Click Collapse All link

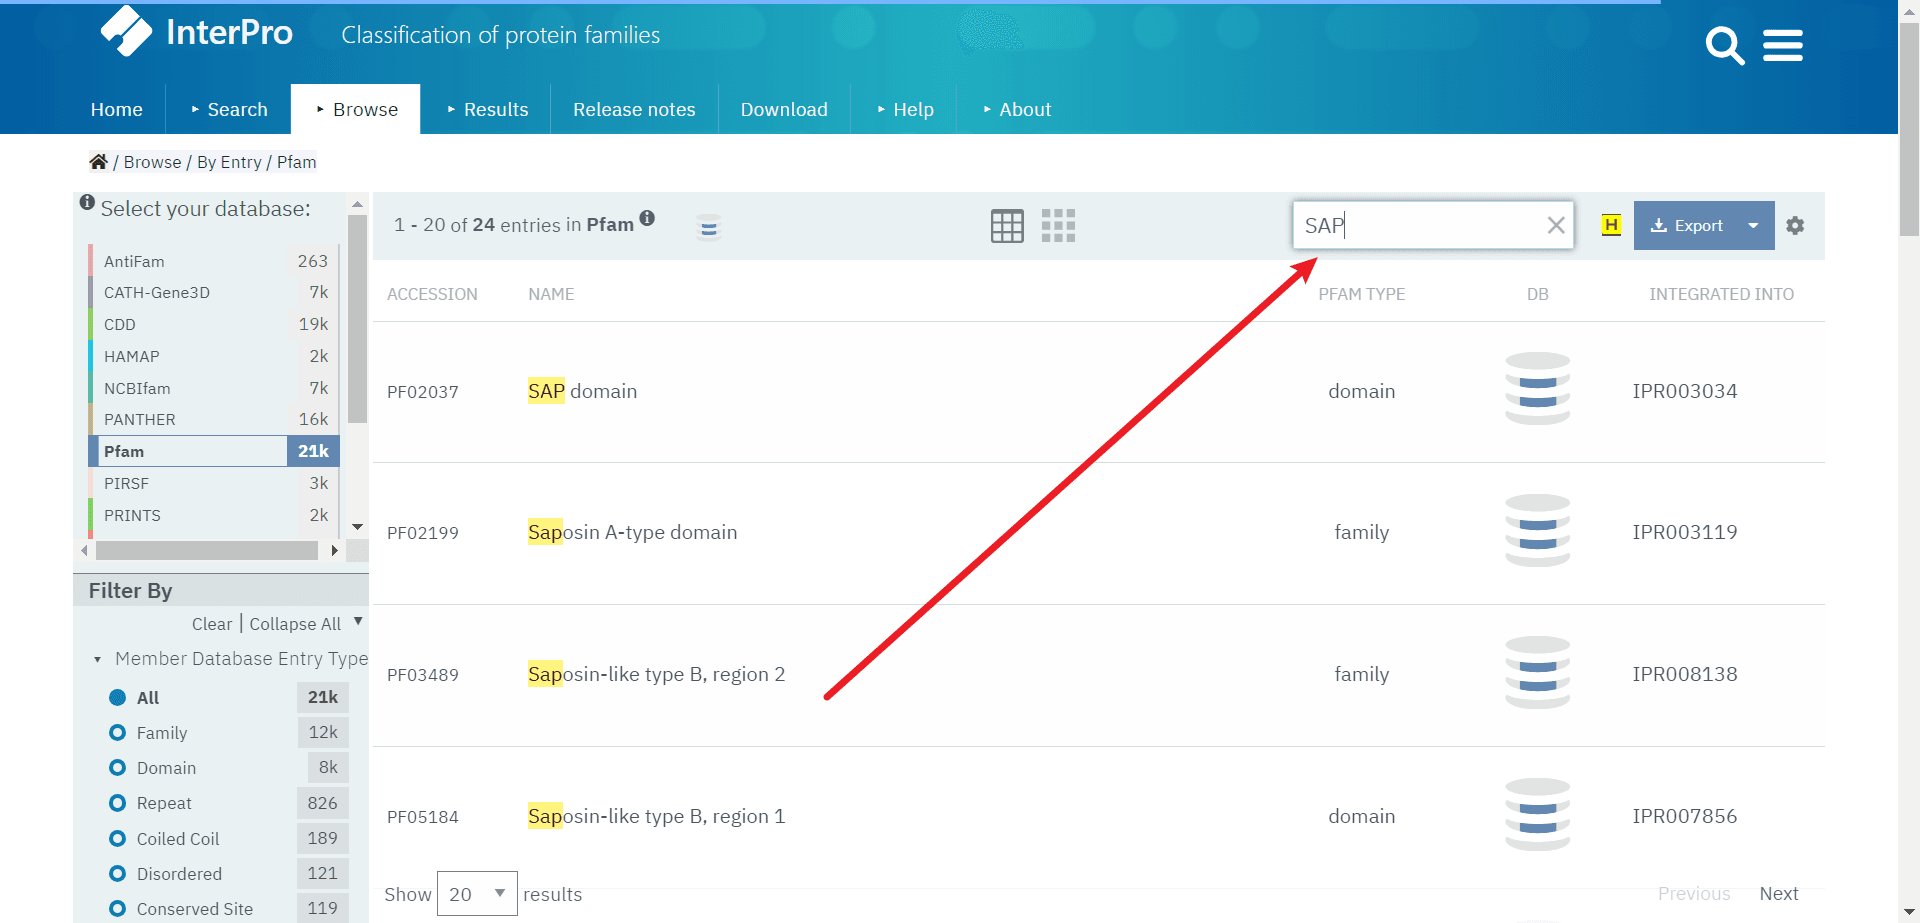point(295,624)
